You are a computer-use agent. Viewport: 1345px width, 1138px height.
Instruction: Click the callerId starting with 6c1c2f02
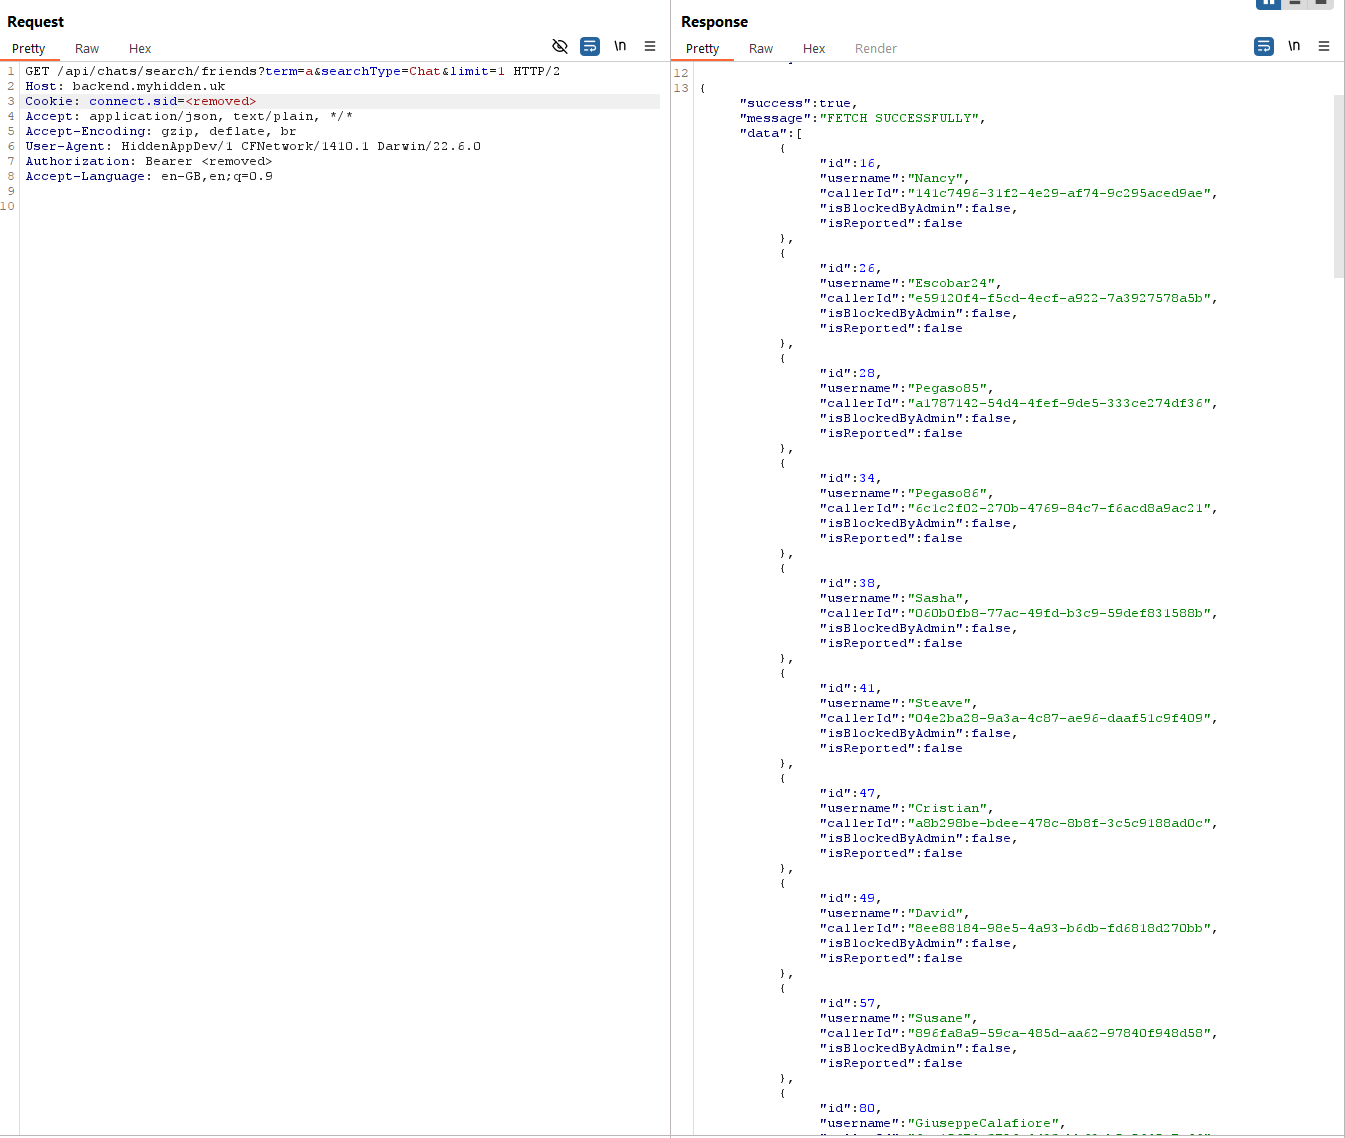point(1018,508)
